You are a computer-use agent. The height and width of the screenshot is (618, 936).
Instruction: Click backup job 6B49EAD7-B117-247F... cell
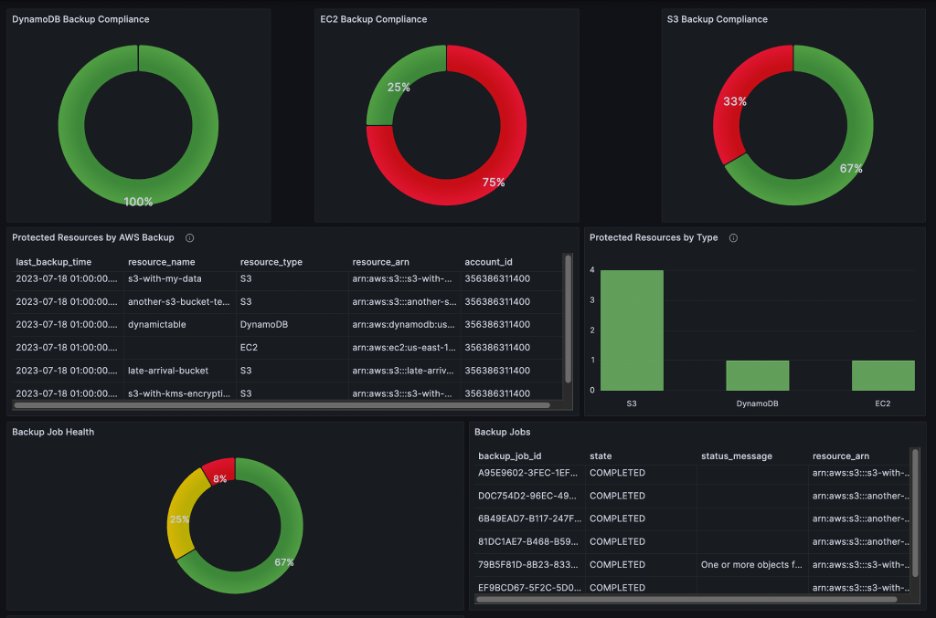(x=529, y=518)
